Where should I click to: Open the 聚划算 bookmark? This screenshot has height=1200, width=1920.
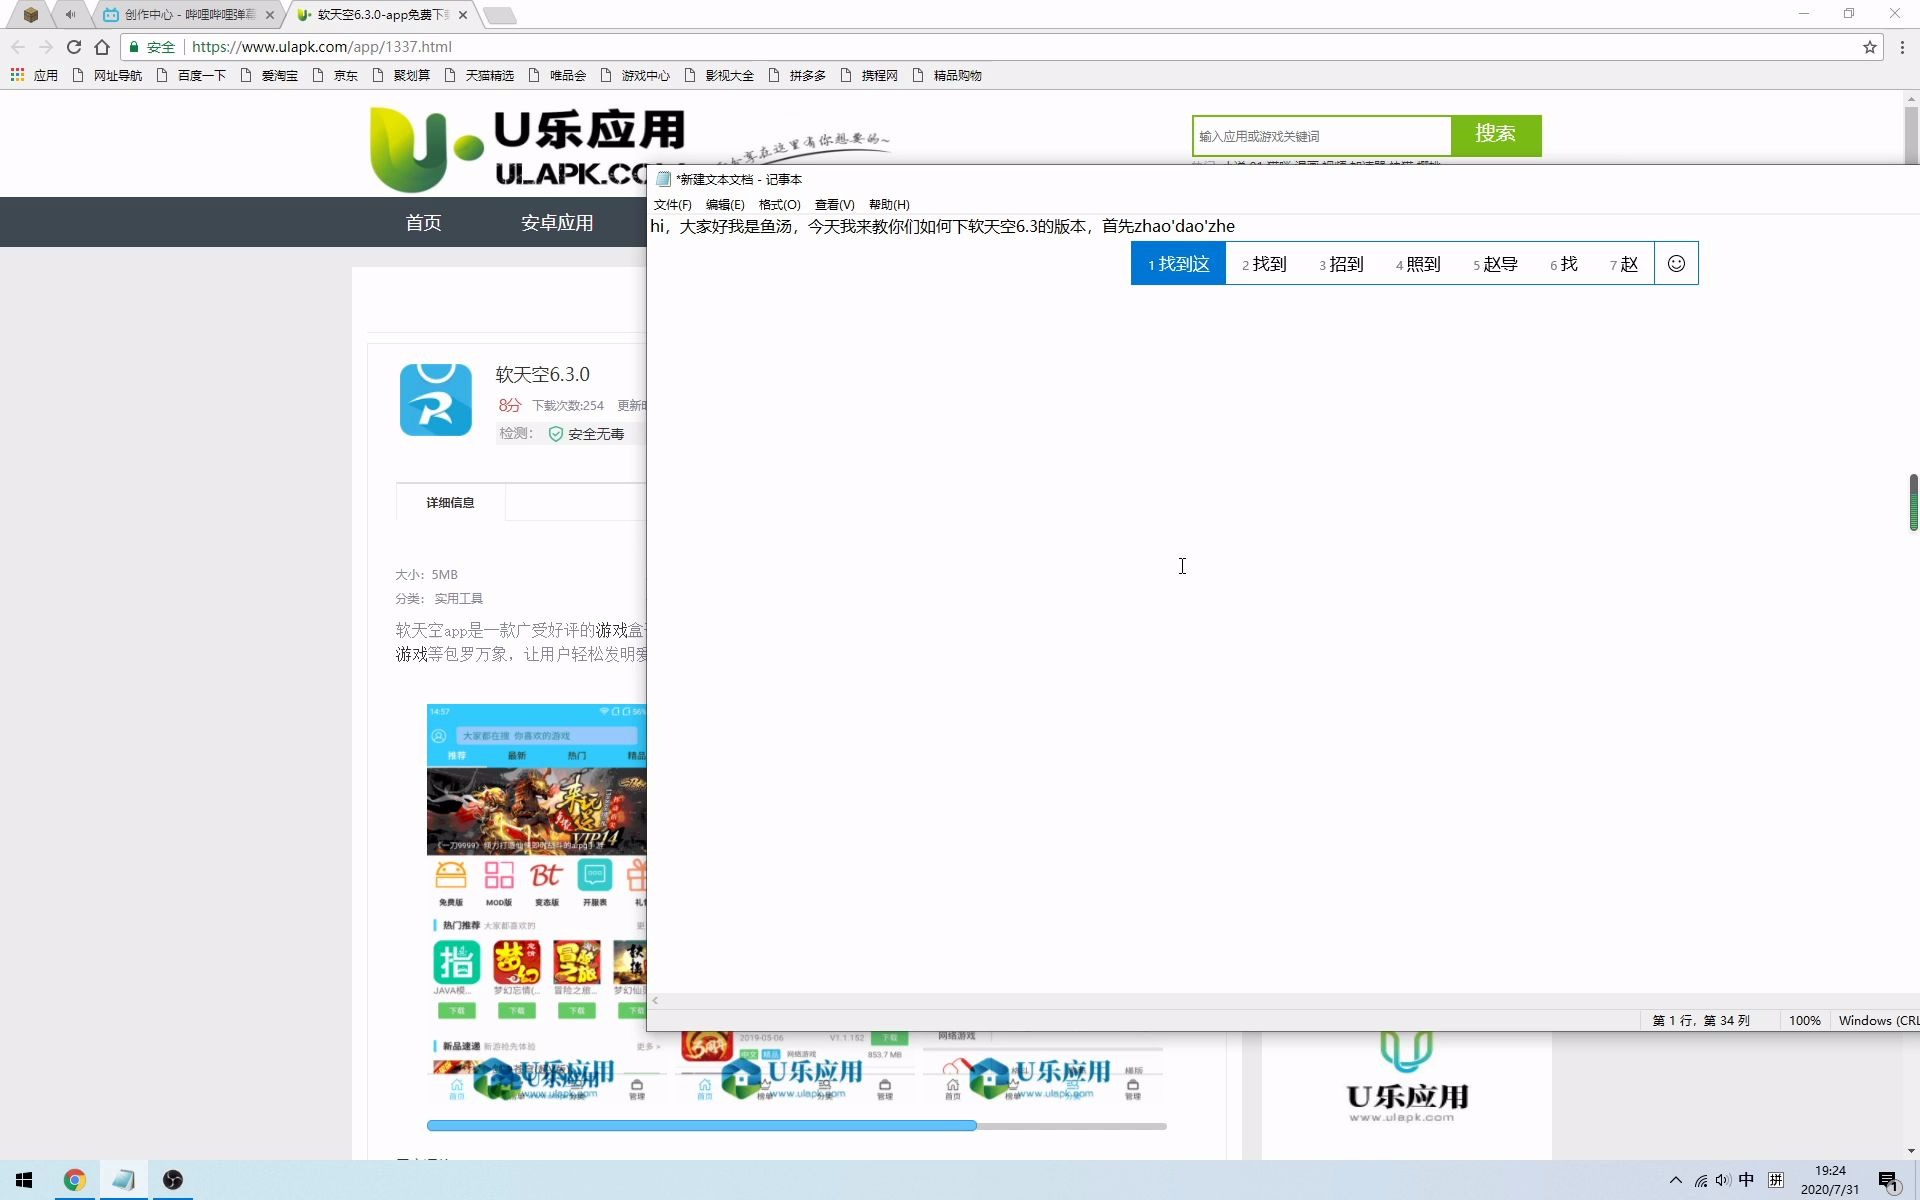tap(401, 75)
